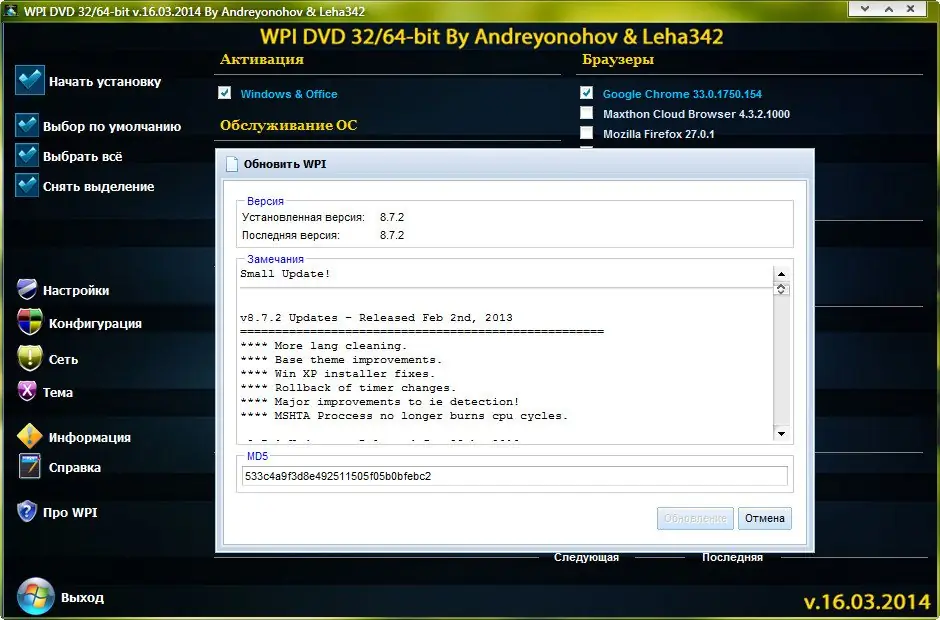Click the Тема label
Image resolution: width=940 pixels, height=620 pixels.
[58, 392]
